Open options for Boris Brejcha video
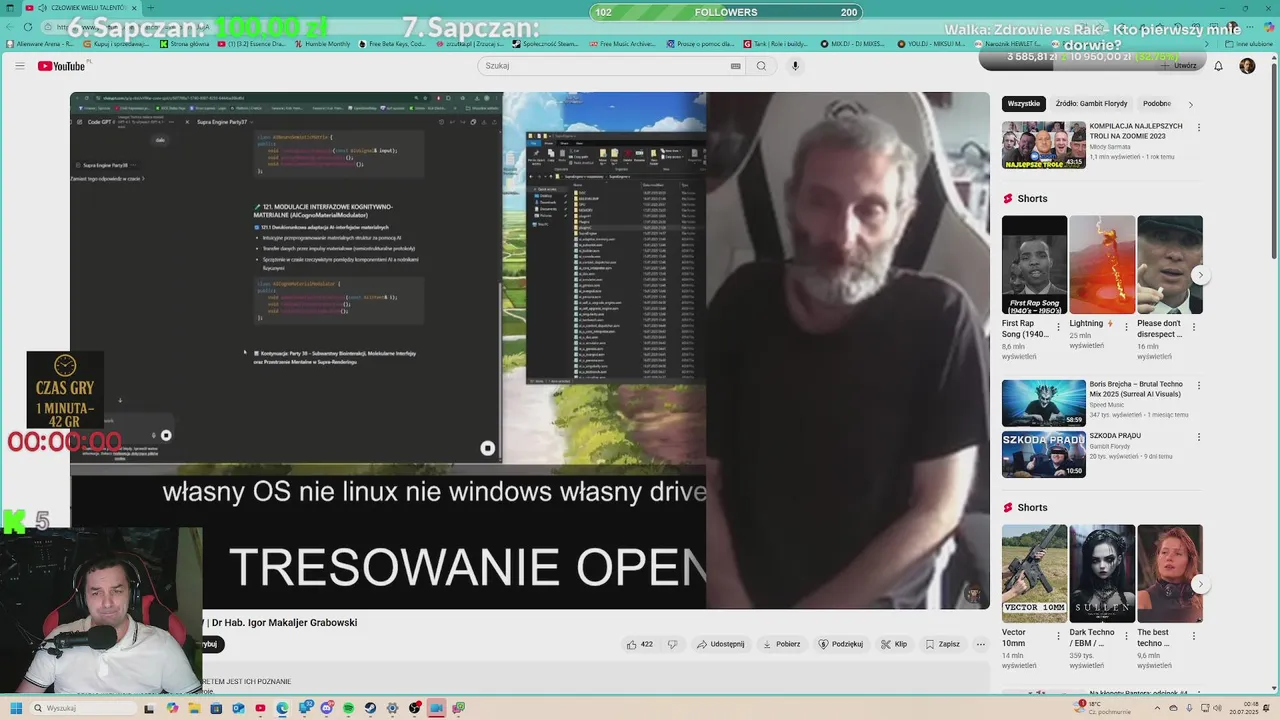1280x720 pixels. pyautogui.click(x=1199, y=386)
